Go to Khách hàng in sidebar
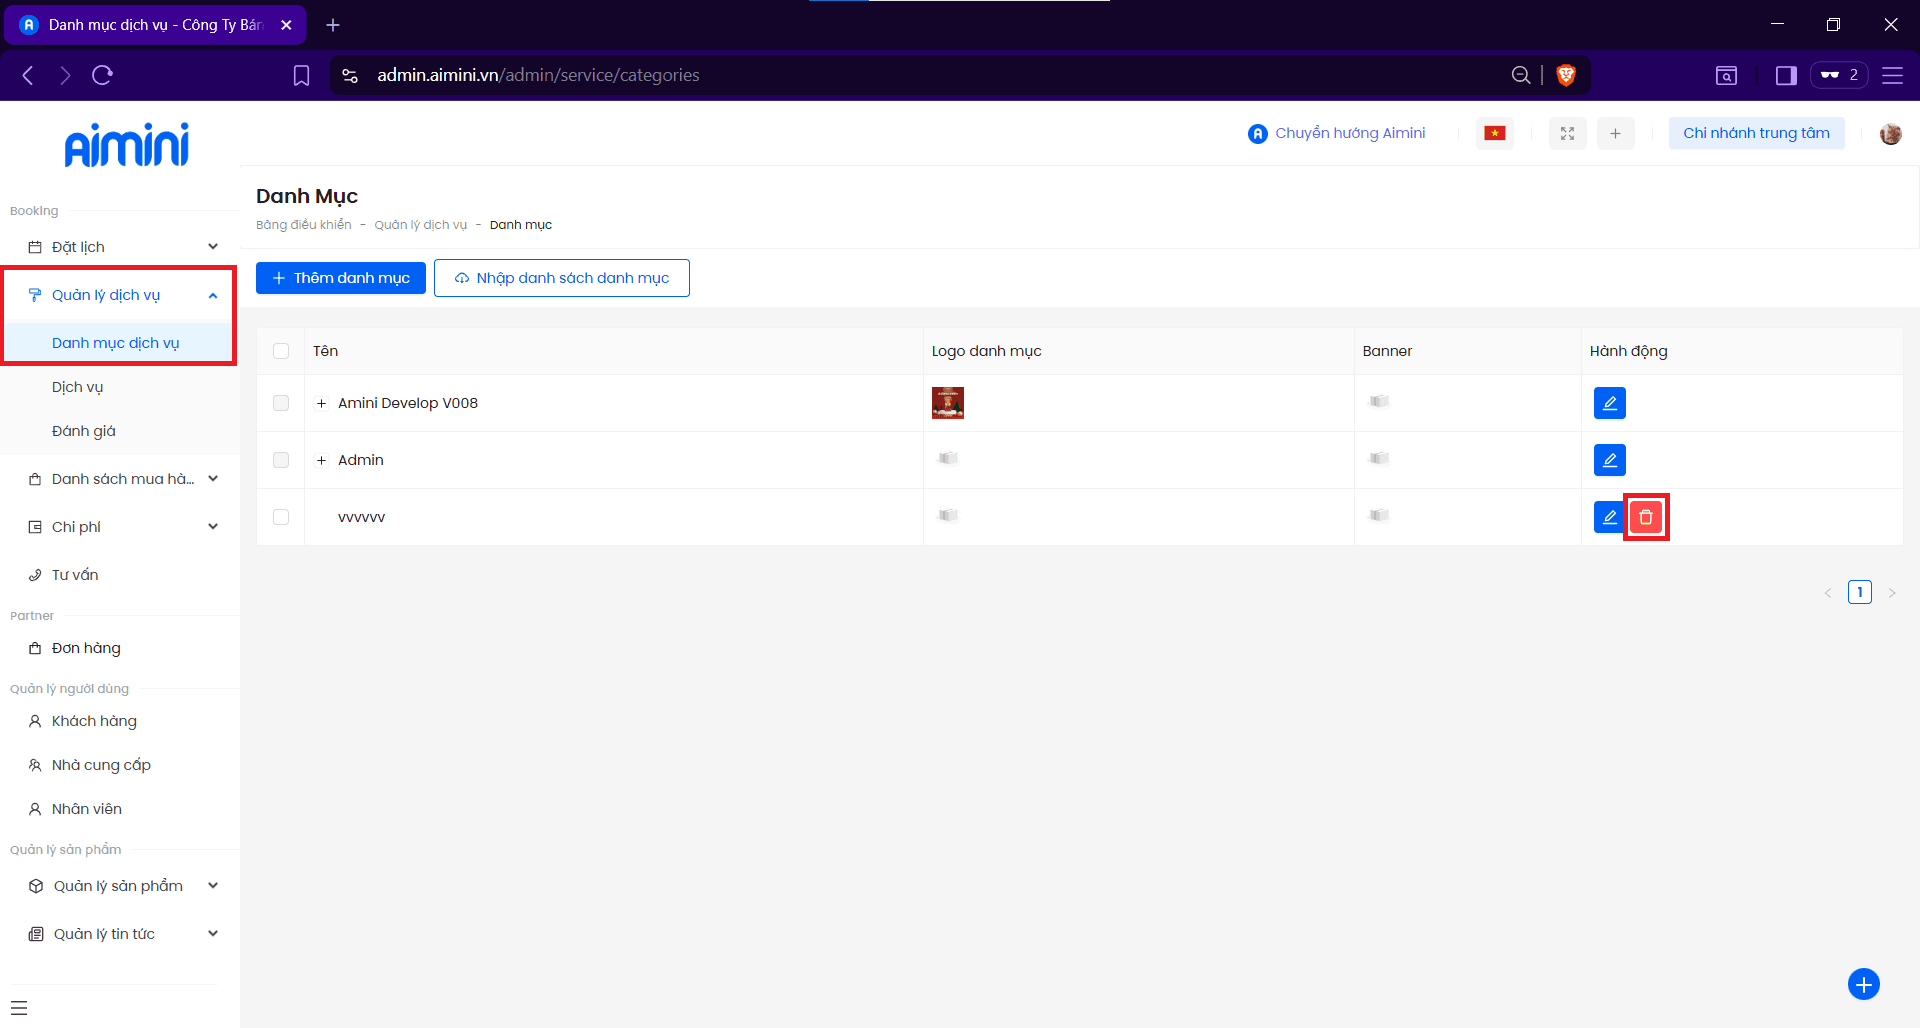Screen dimensions: 1920x1028 (x=94, y=721)
